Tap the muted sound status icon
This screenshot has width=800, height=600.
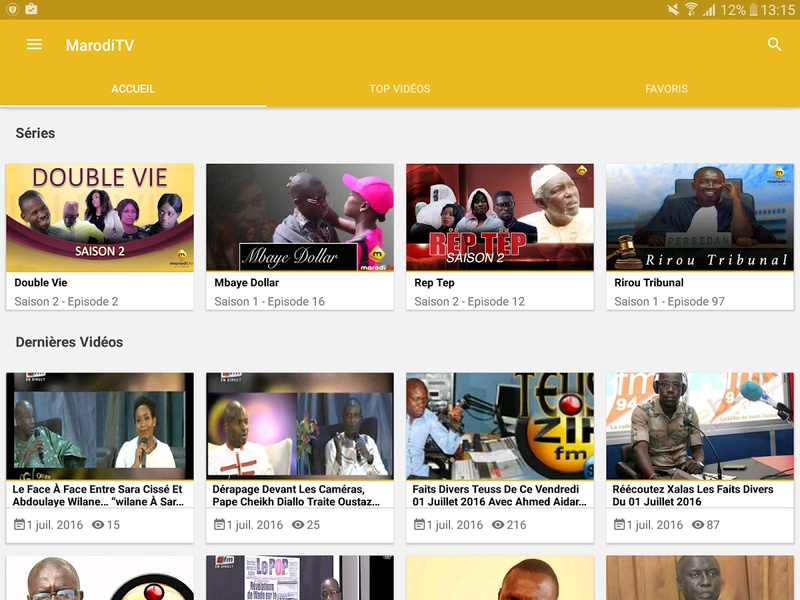673,9
